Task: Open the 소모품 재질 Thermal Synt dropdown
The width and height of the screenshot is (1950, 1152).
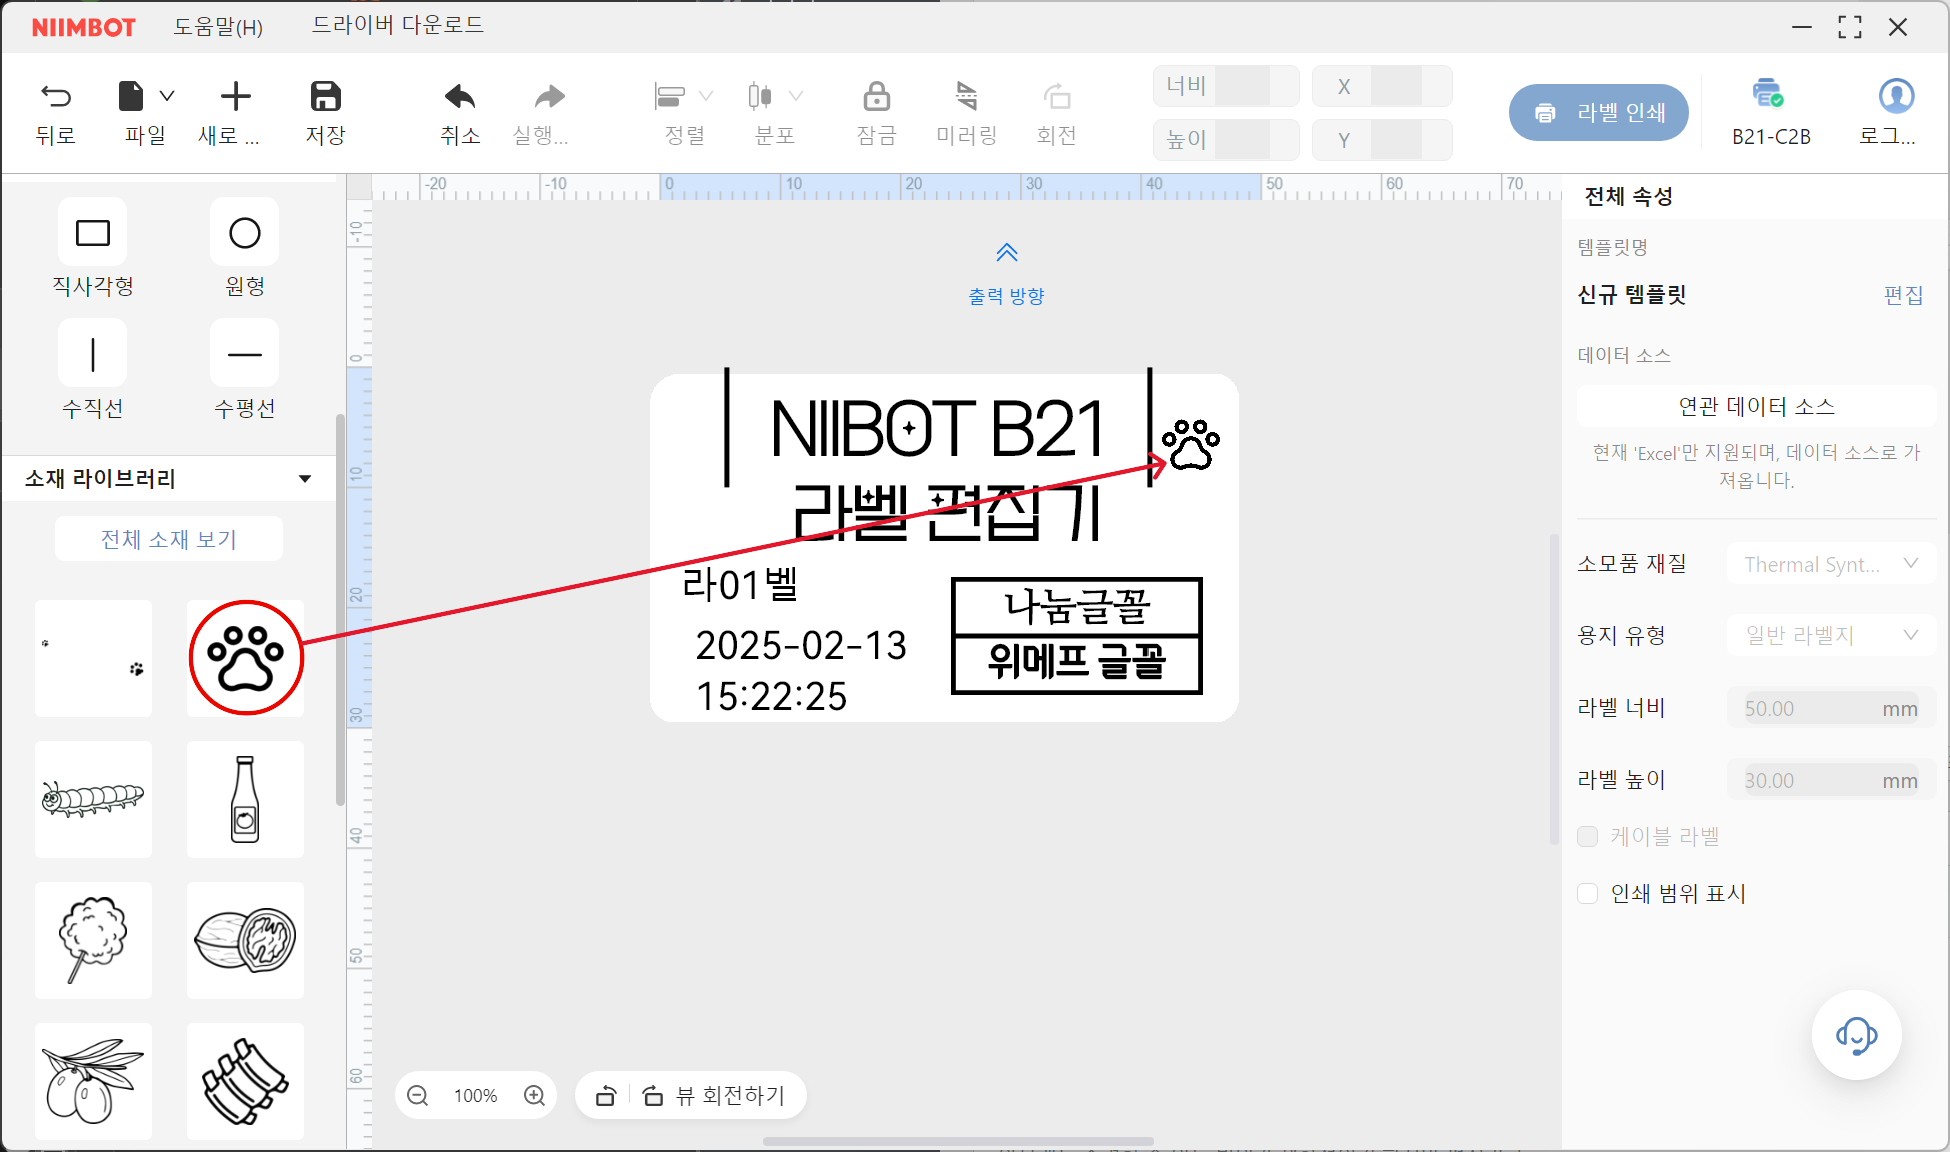Action: click(1831, 564)
